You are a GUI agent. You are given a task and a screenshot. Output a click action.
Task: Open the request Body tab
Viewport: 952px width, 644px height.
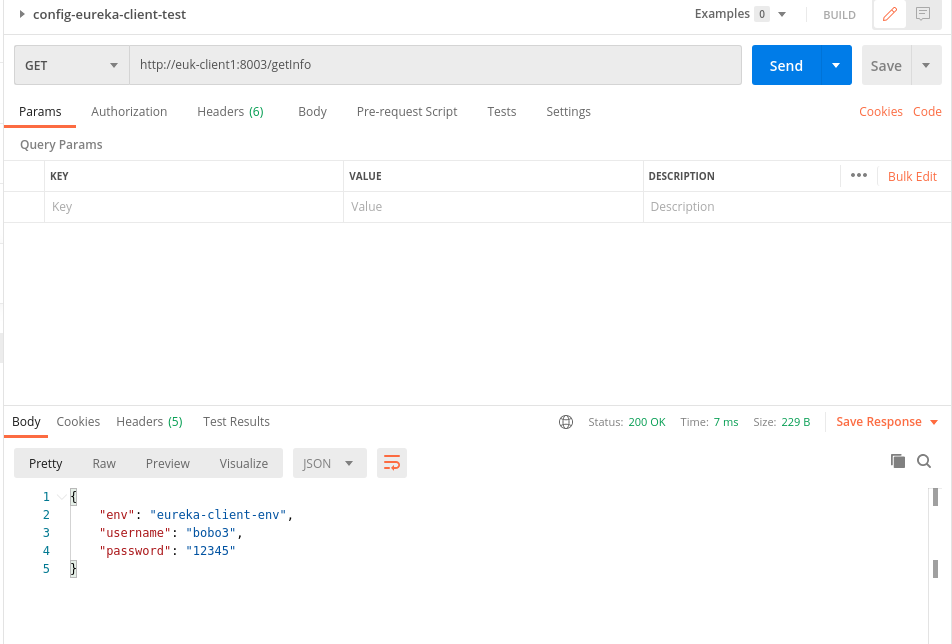pos(312,112)
